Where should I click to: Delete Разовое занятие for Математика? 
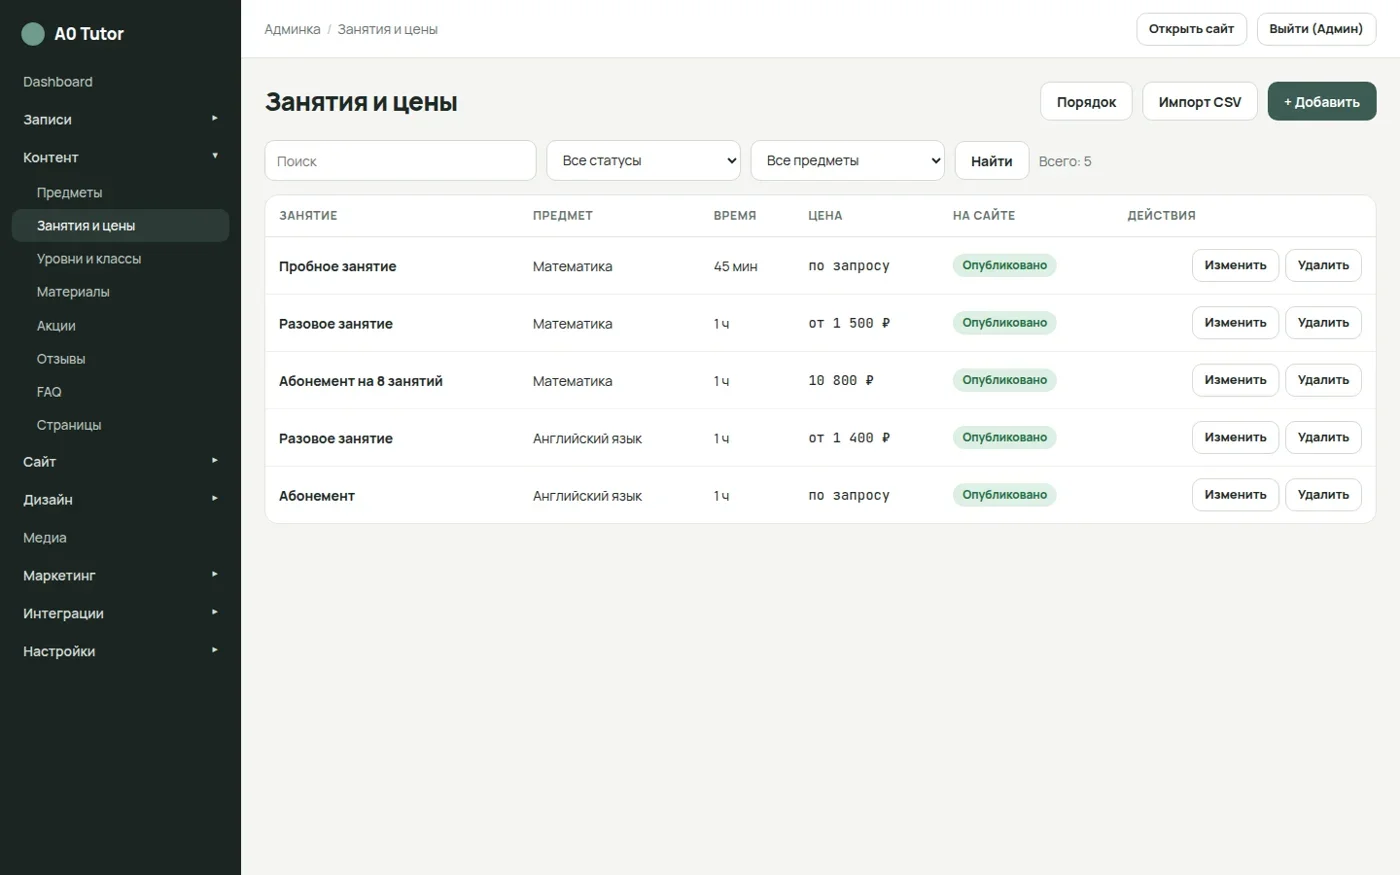pos(1323,323)
